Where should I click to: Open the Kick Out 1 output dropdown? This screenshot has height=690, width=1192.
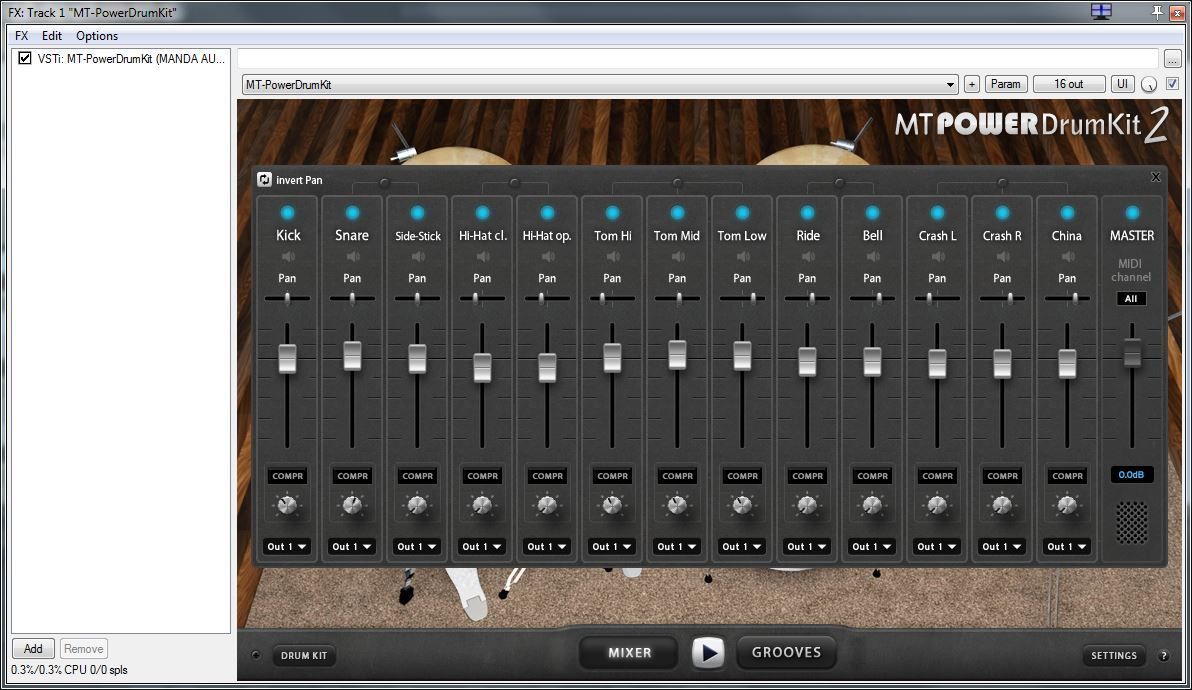point(287,546)
